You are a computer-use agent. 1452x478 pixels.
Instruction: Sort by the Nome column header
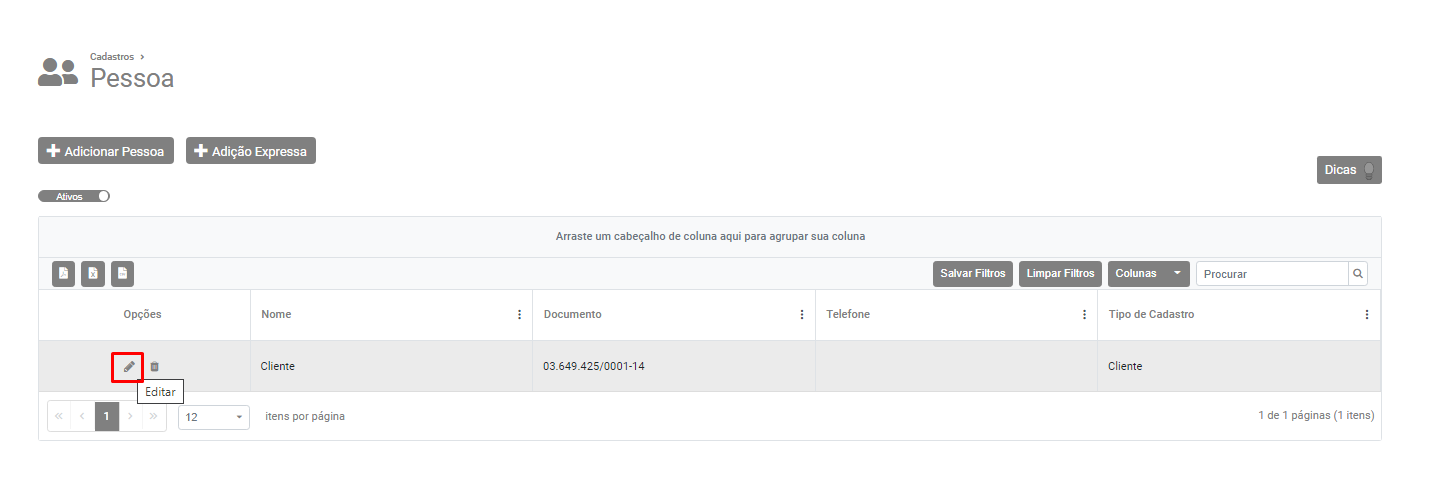tap(276, 314)
